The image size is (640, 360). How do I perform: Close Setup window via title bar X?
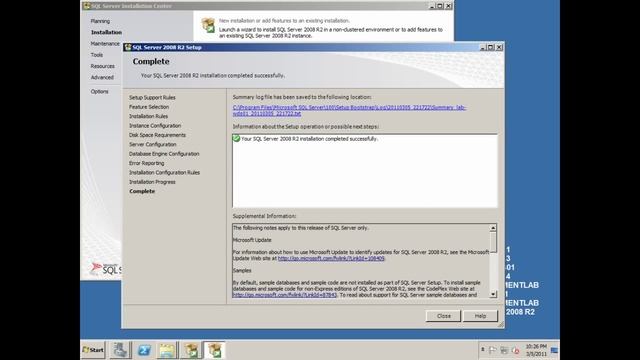[x=499, y=47]
